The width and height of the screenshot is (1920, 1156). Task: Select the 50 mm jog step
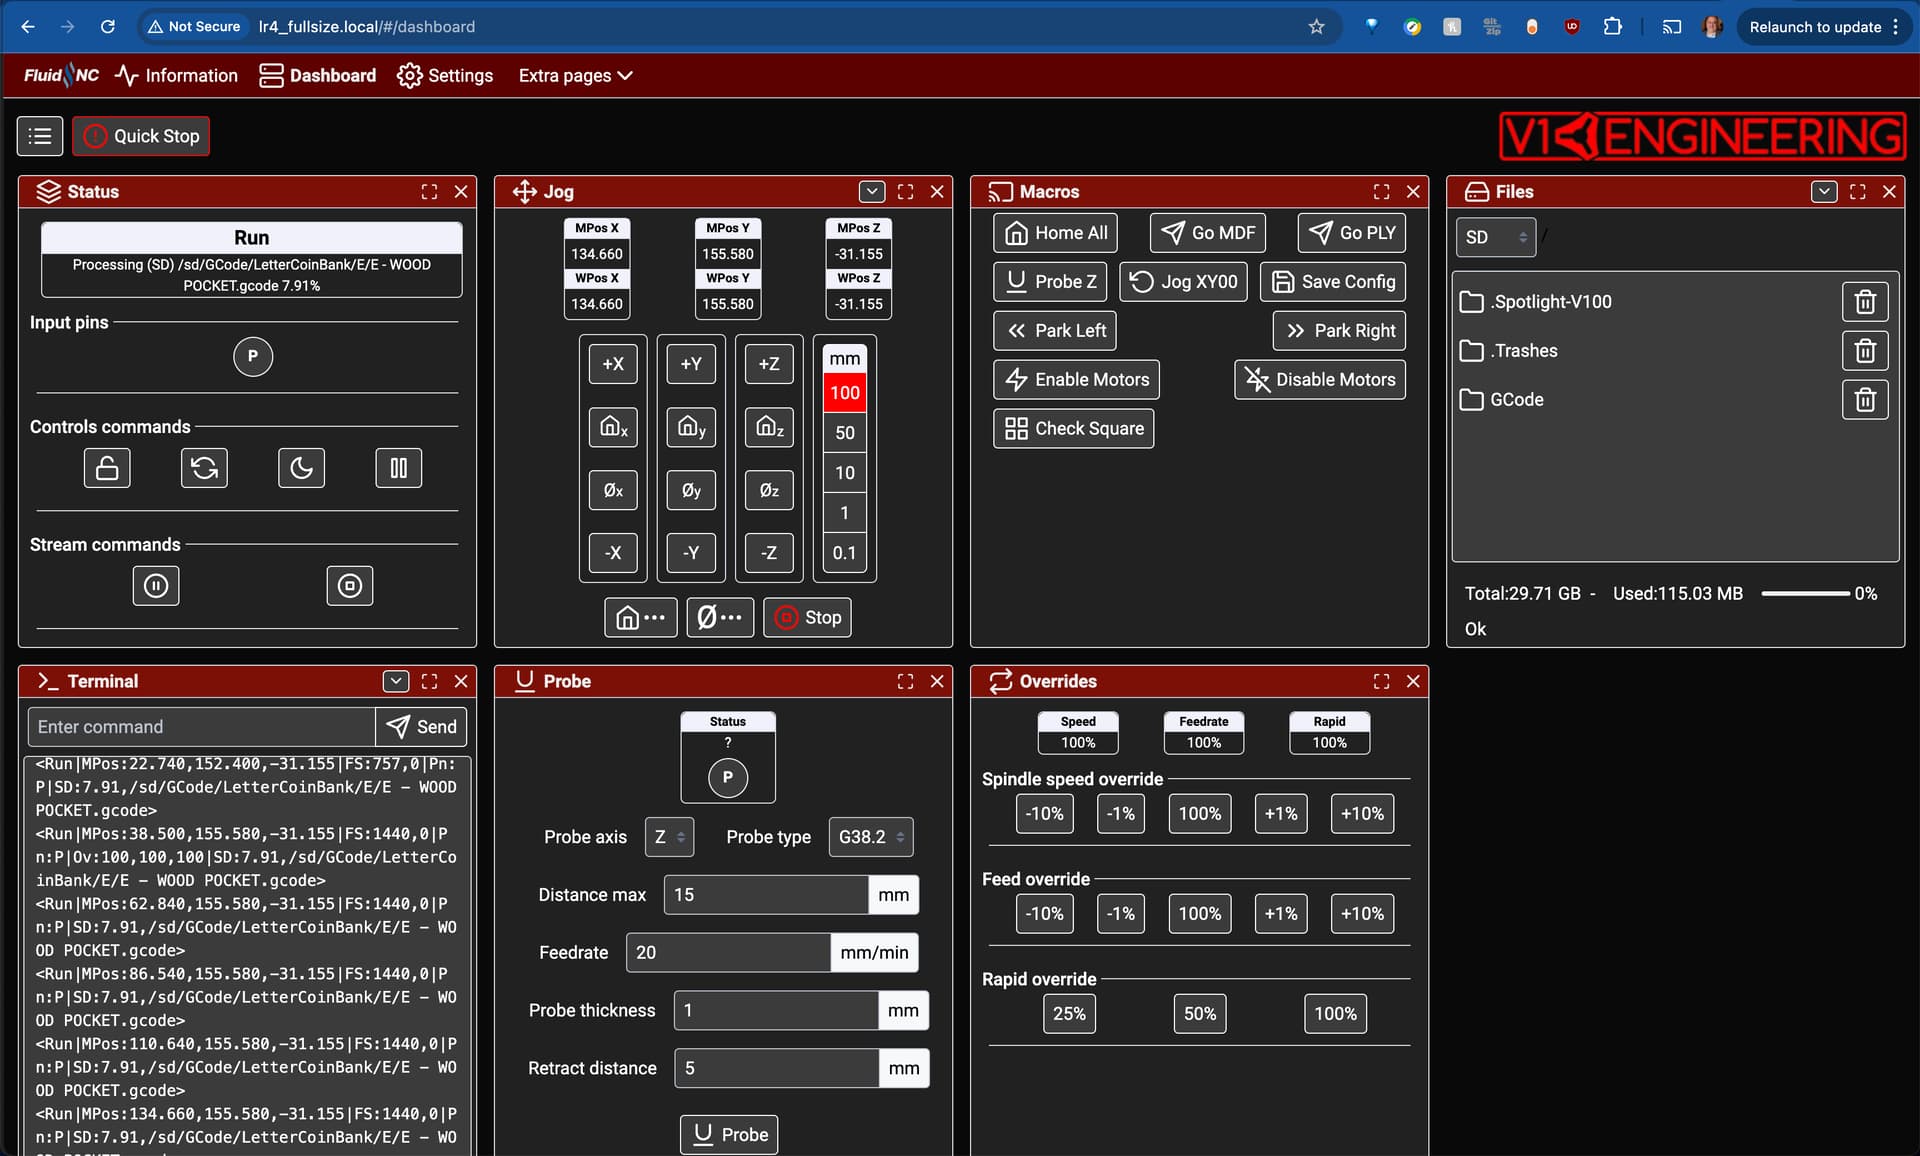[x=845, y=433]
